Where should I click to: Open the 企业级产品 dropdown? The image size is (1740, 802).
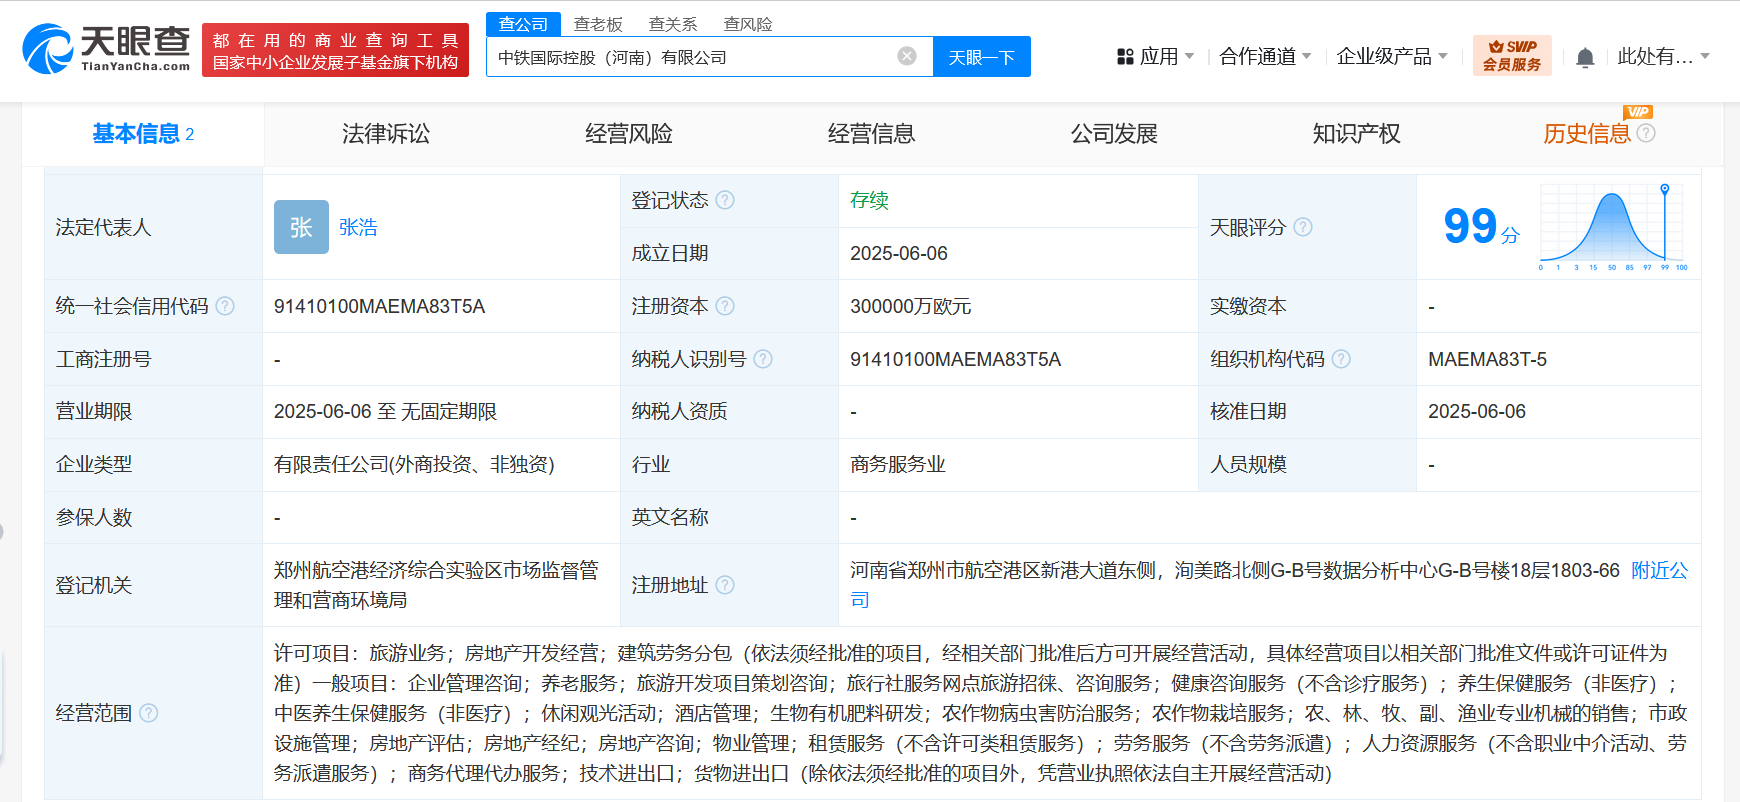[x=1391, y=57]
